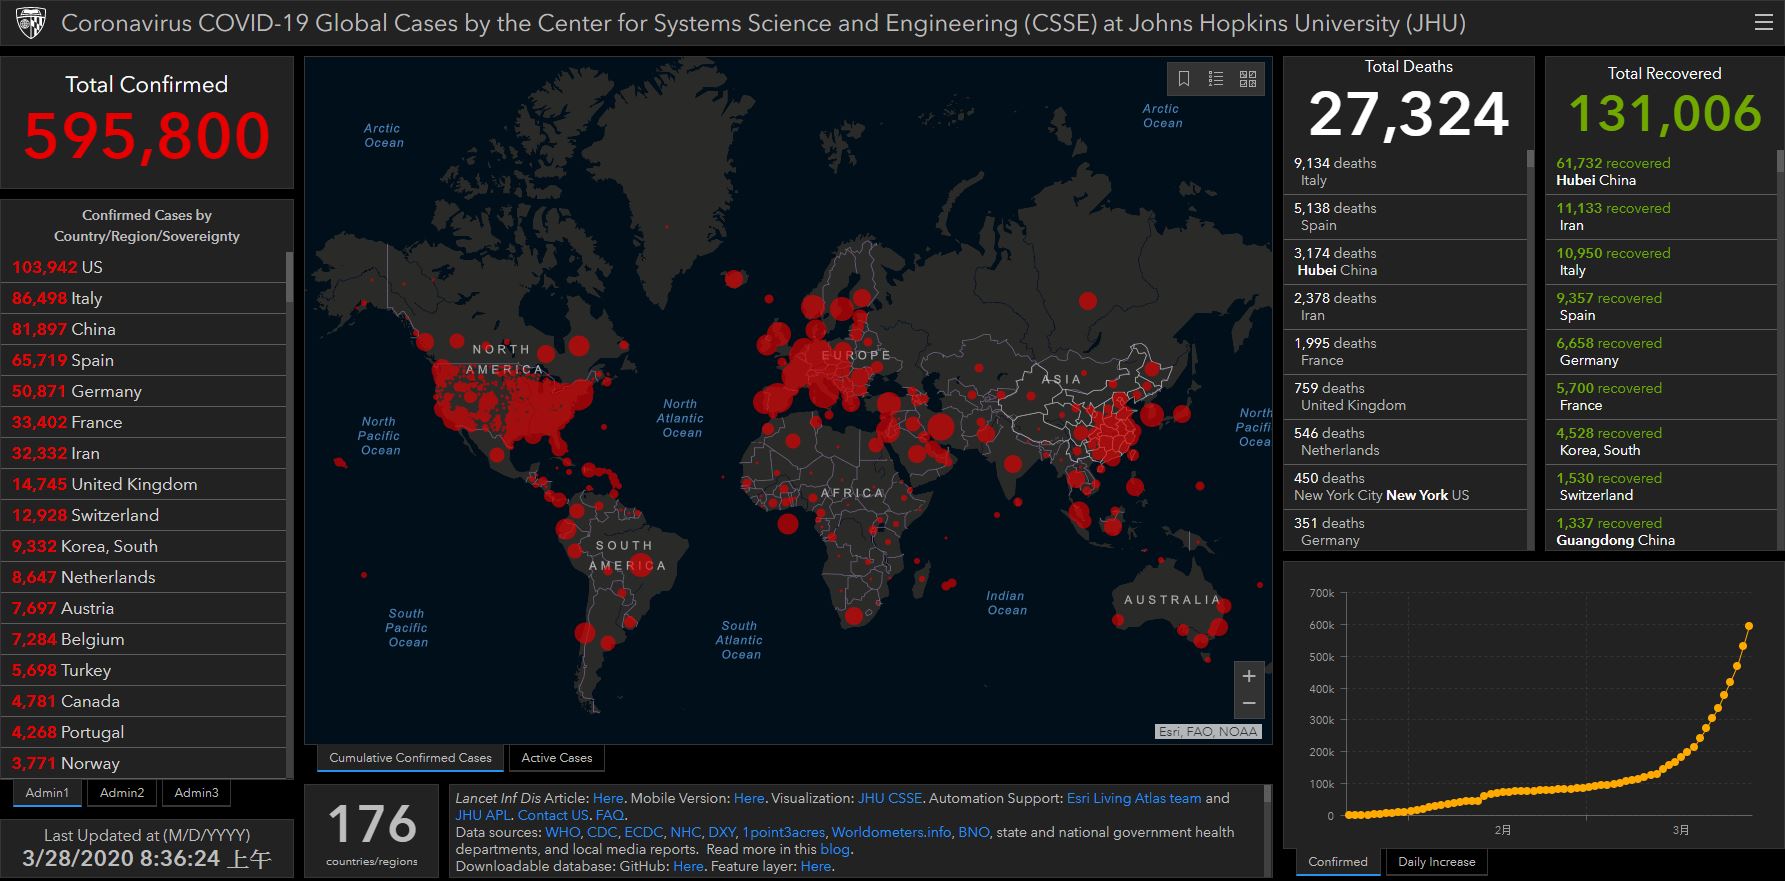Switch to the Admin3 tab
1785x881 pixels.
pyautogui.click(x=196, y=793)
